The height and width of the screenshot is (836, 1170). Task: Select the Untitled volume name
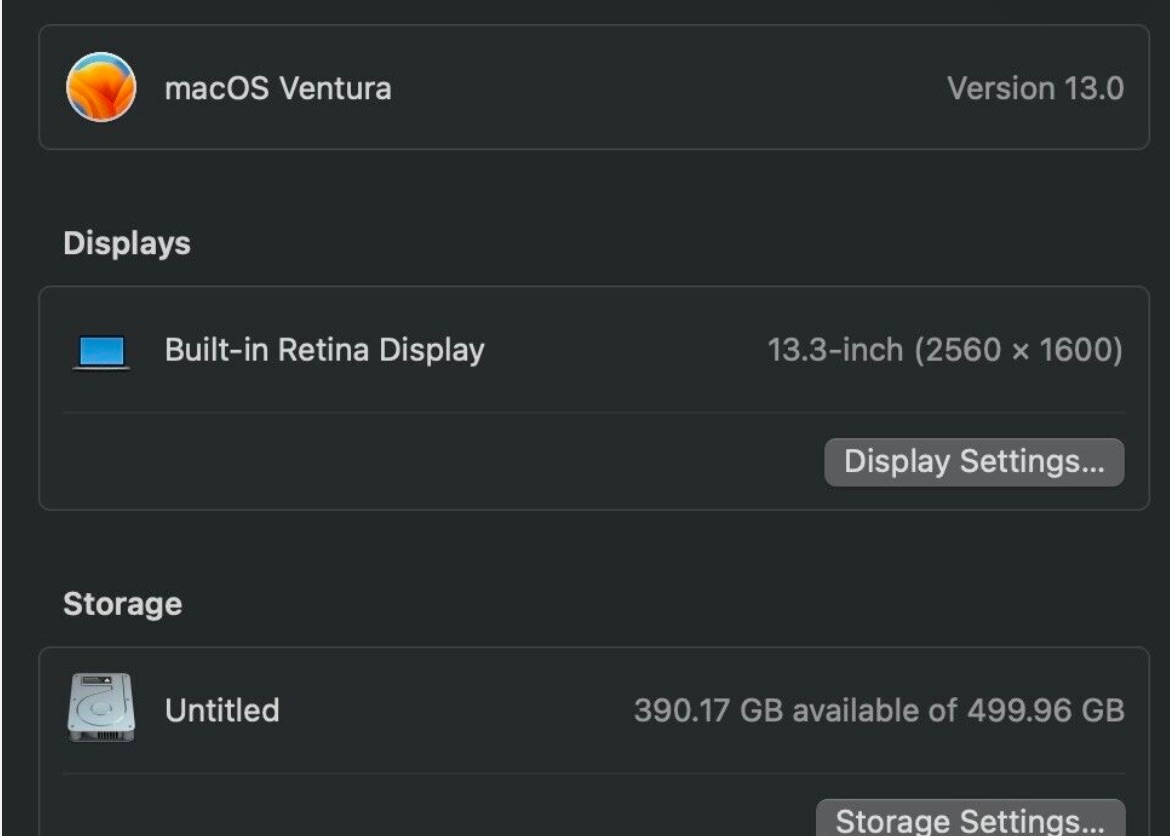click(x=222, y=710)
